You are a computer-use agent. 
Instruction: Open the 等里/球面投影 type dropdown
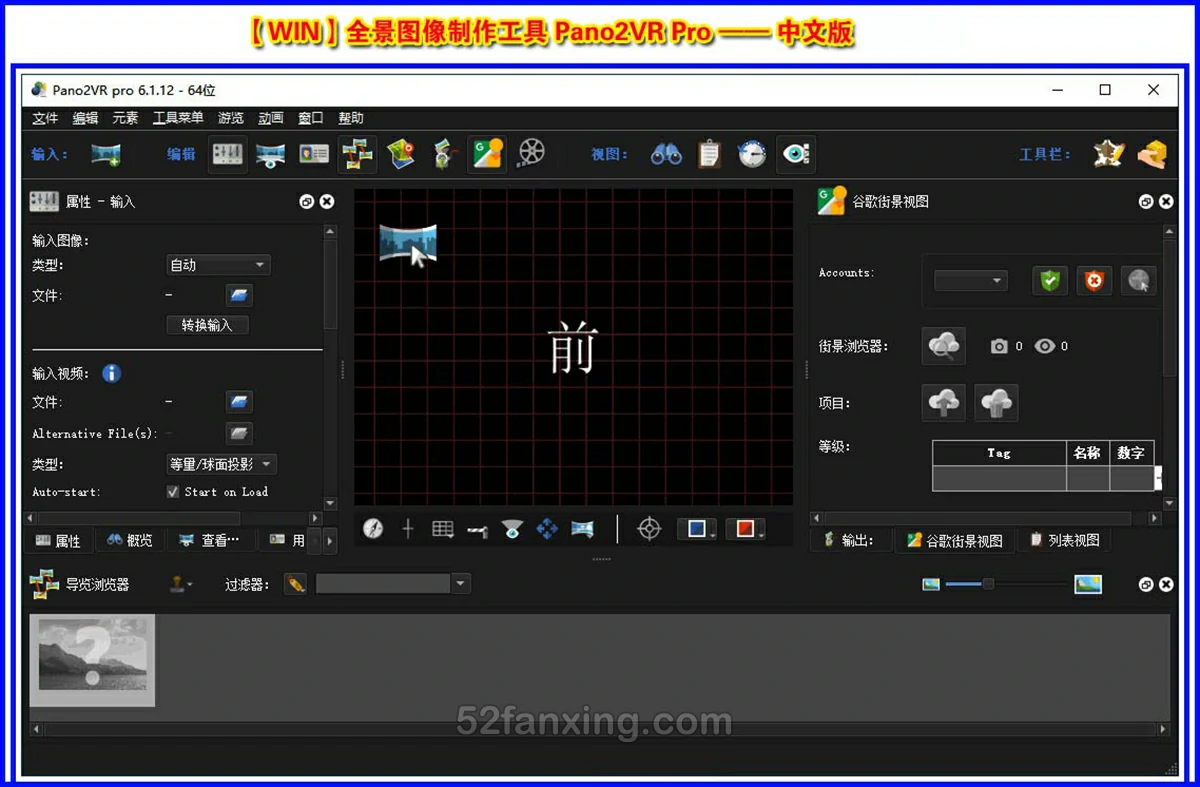click(x=221, y=464)
